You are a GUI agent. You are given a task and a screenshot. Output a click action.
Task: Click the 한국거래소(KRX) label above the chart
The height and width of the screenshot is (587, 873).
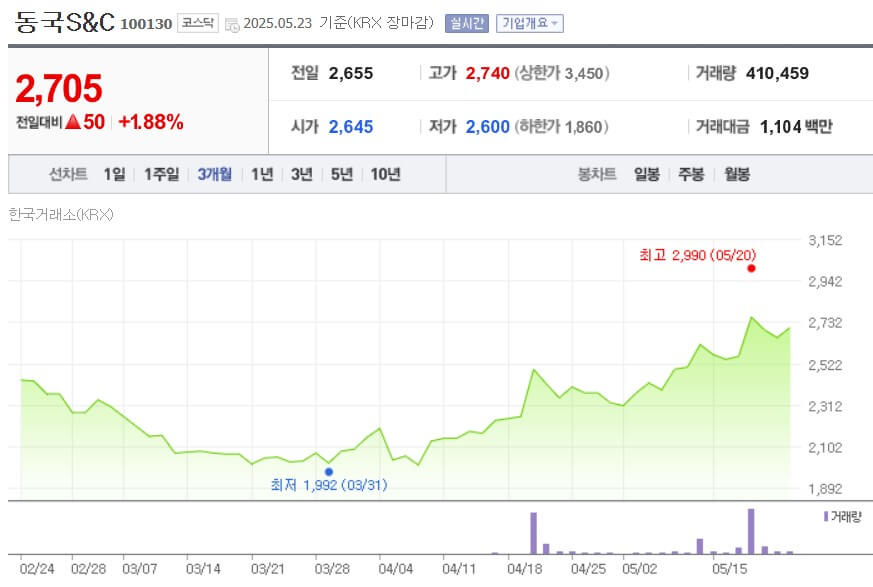pyautogui.click(x=62, y=215)
